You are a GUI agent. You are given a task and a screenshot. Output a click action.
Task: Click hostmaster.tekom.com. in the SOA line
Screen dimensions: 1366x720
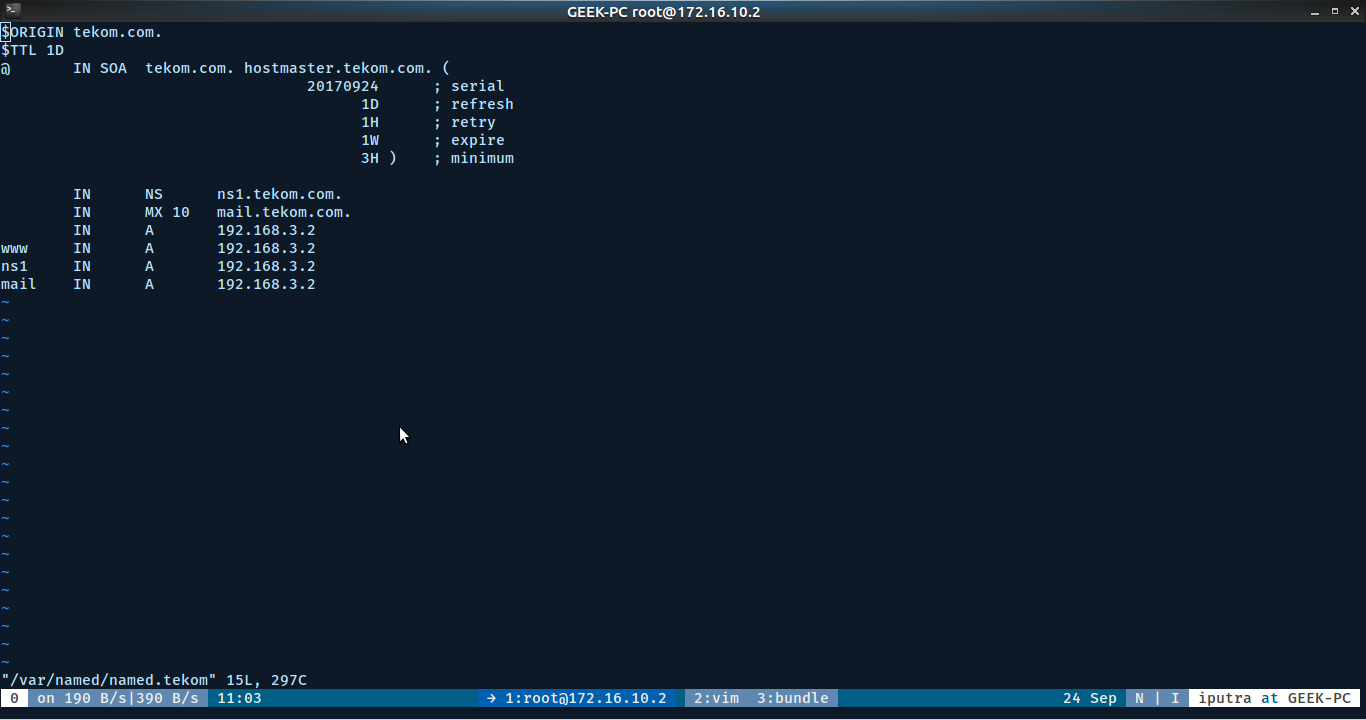pyautogui.click(x=338, y=68)
